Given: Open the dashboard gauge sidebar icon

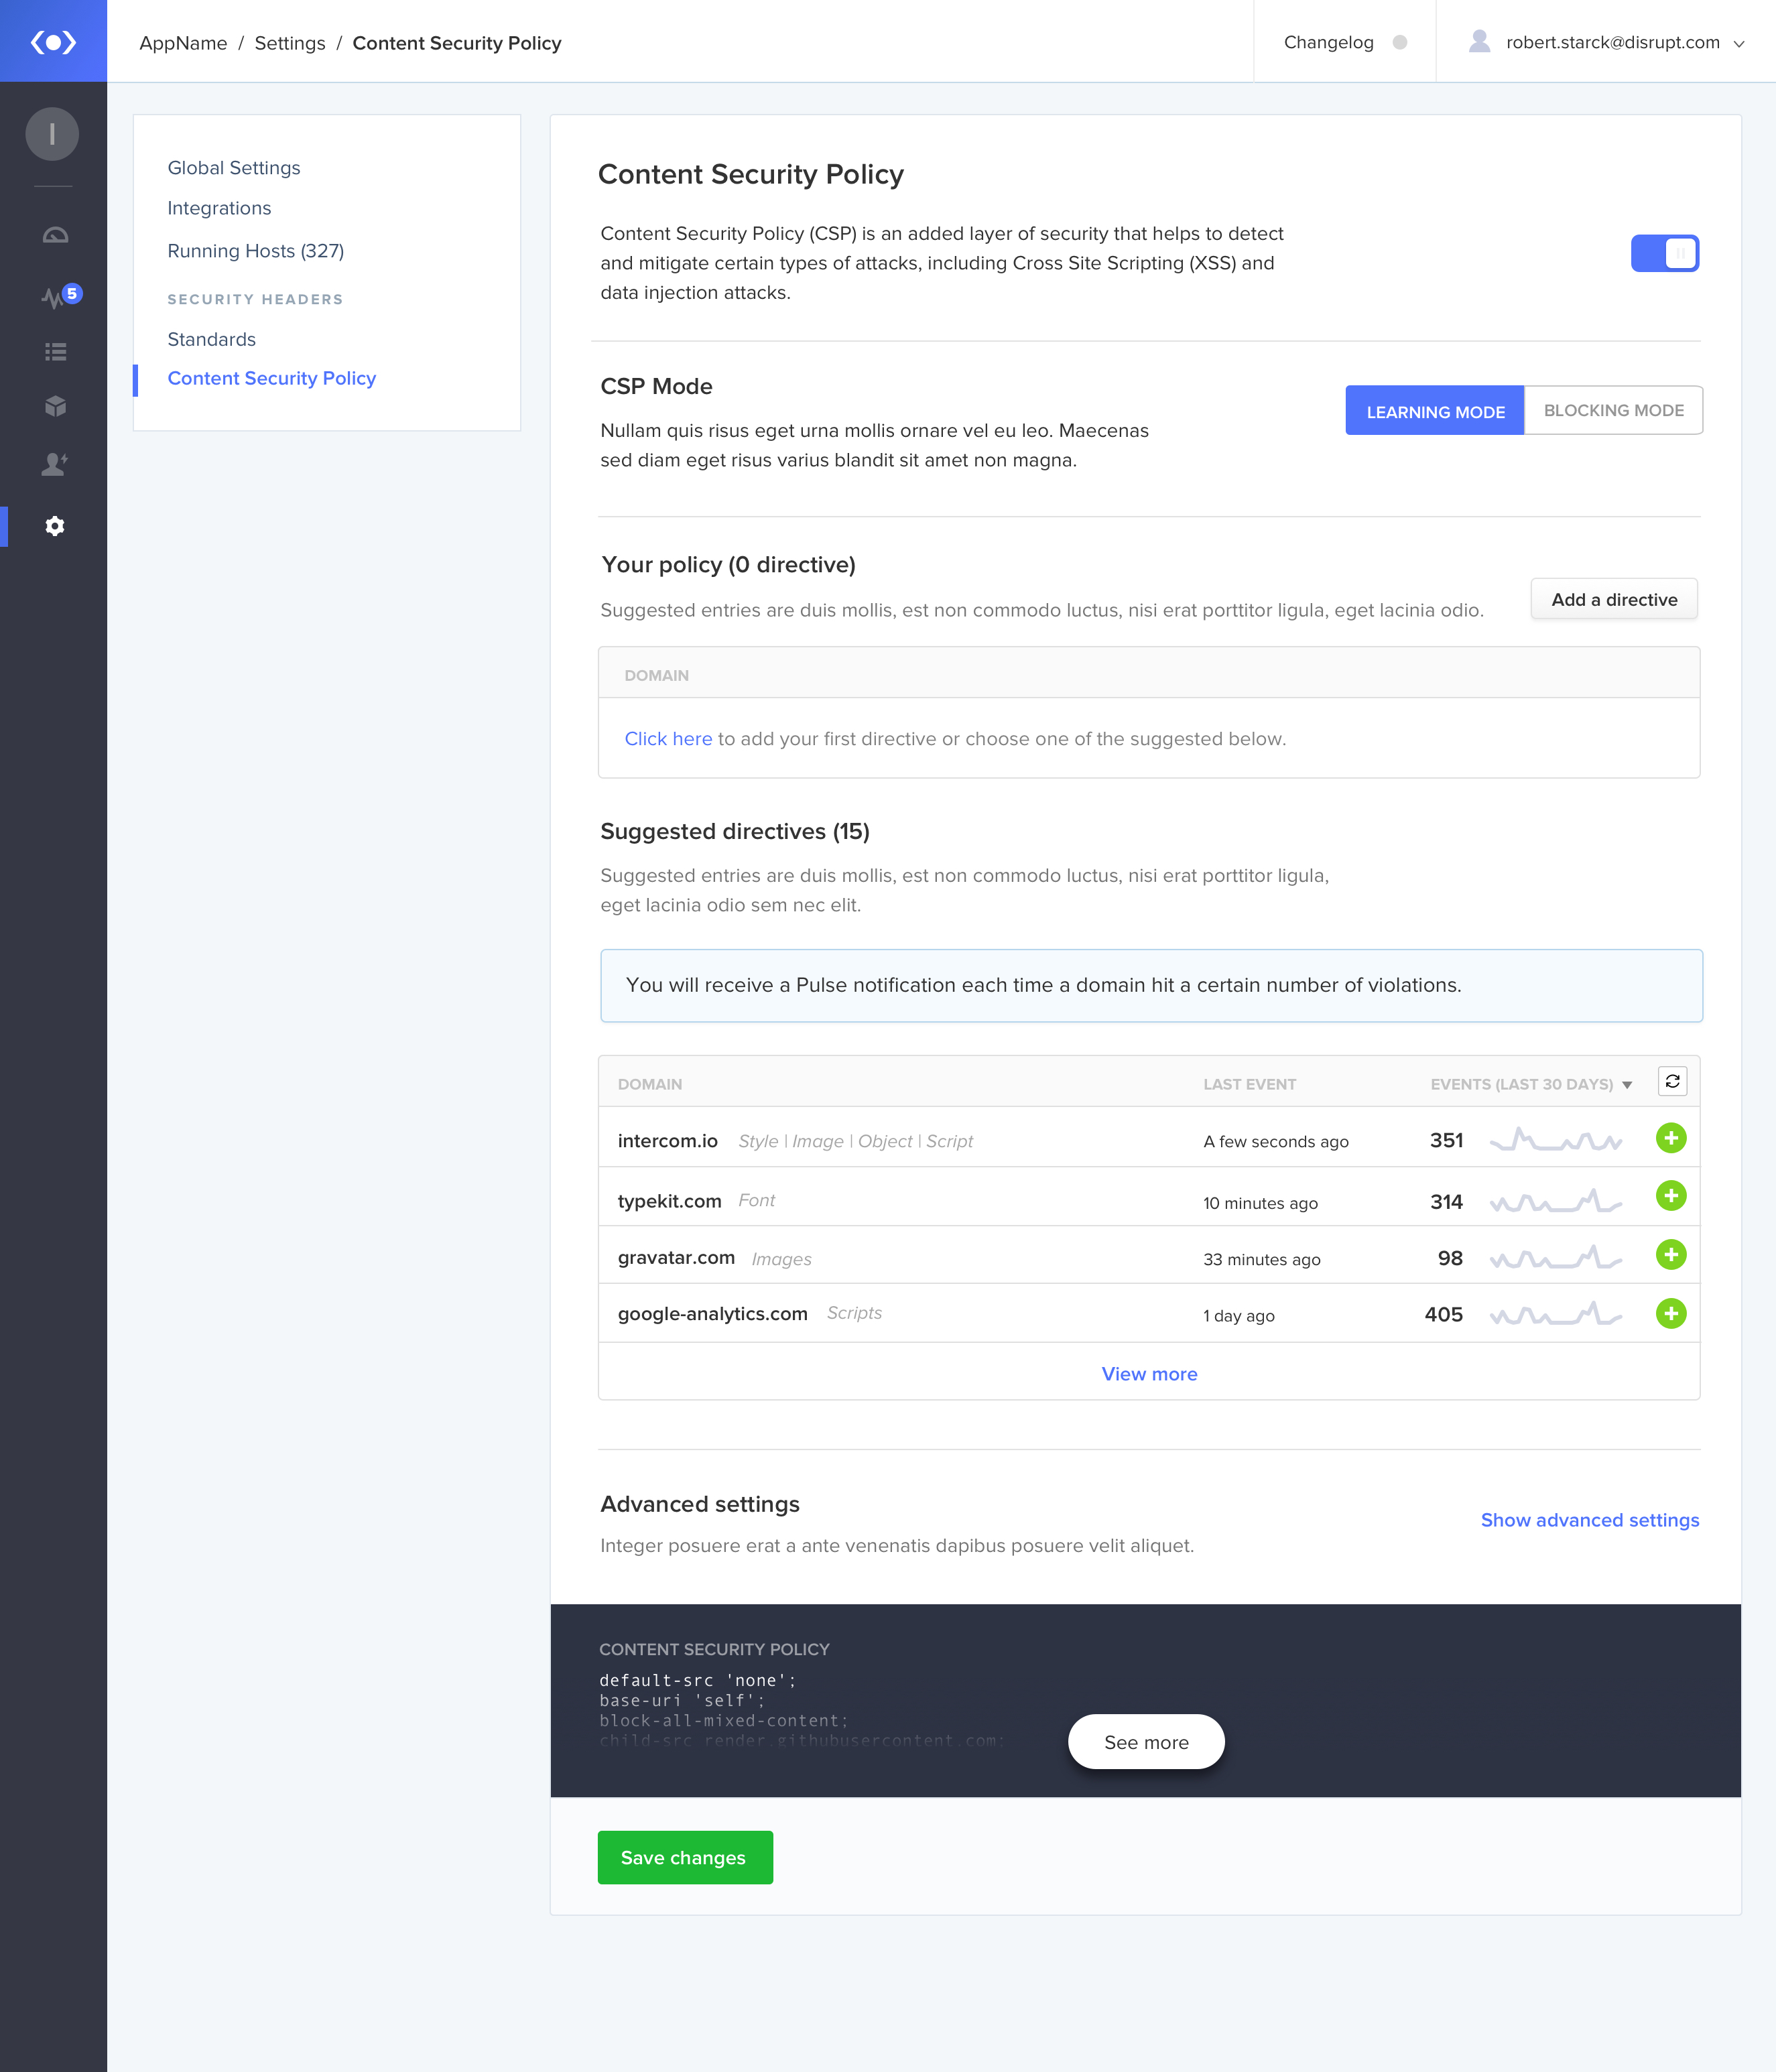Looking at the screenshot, I should 55,235.
